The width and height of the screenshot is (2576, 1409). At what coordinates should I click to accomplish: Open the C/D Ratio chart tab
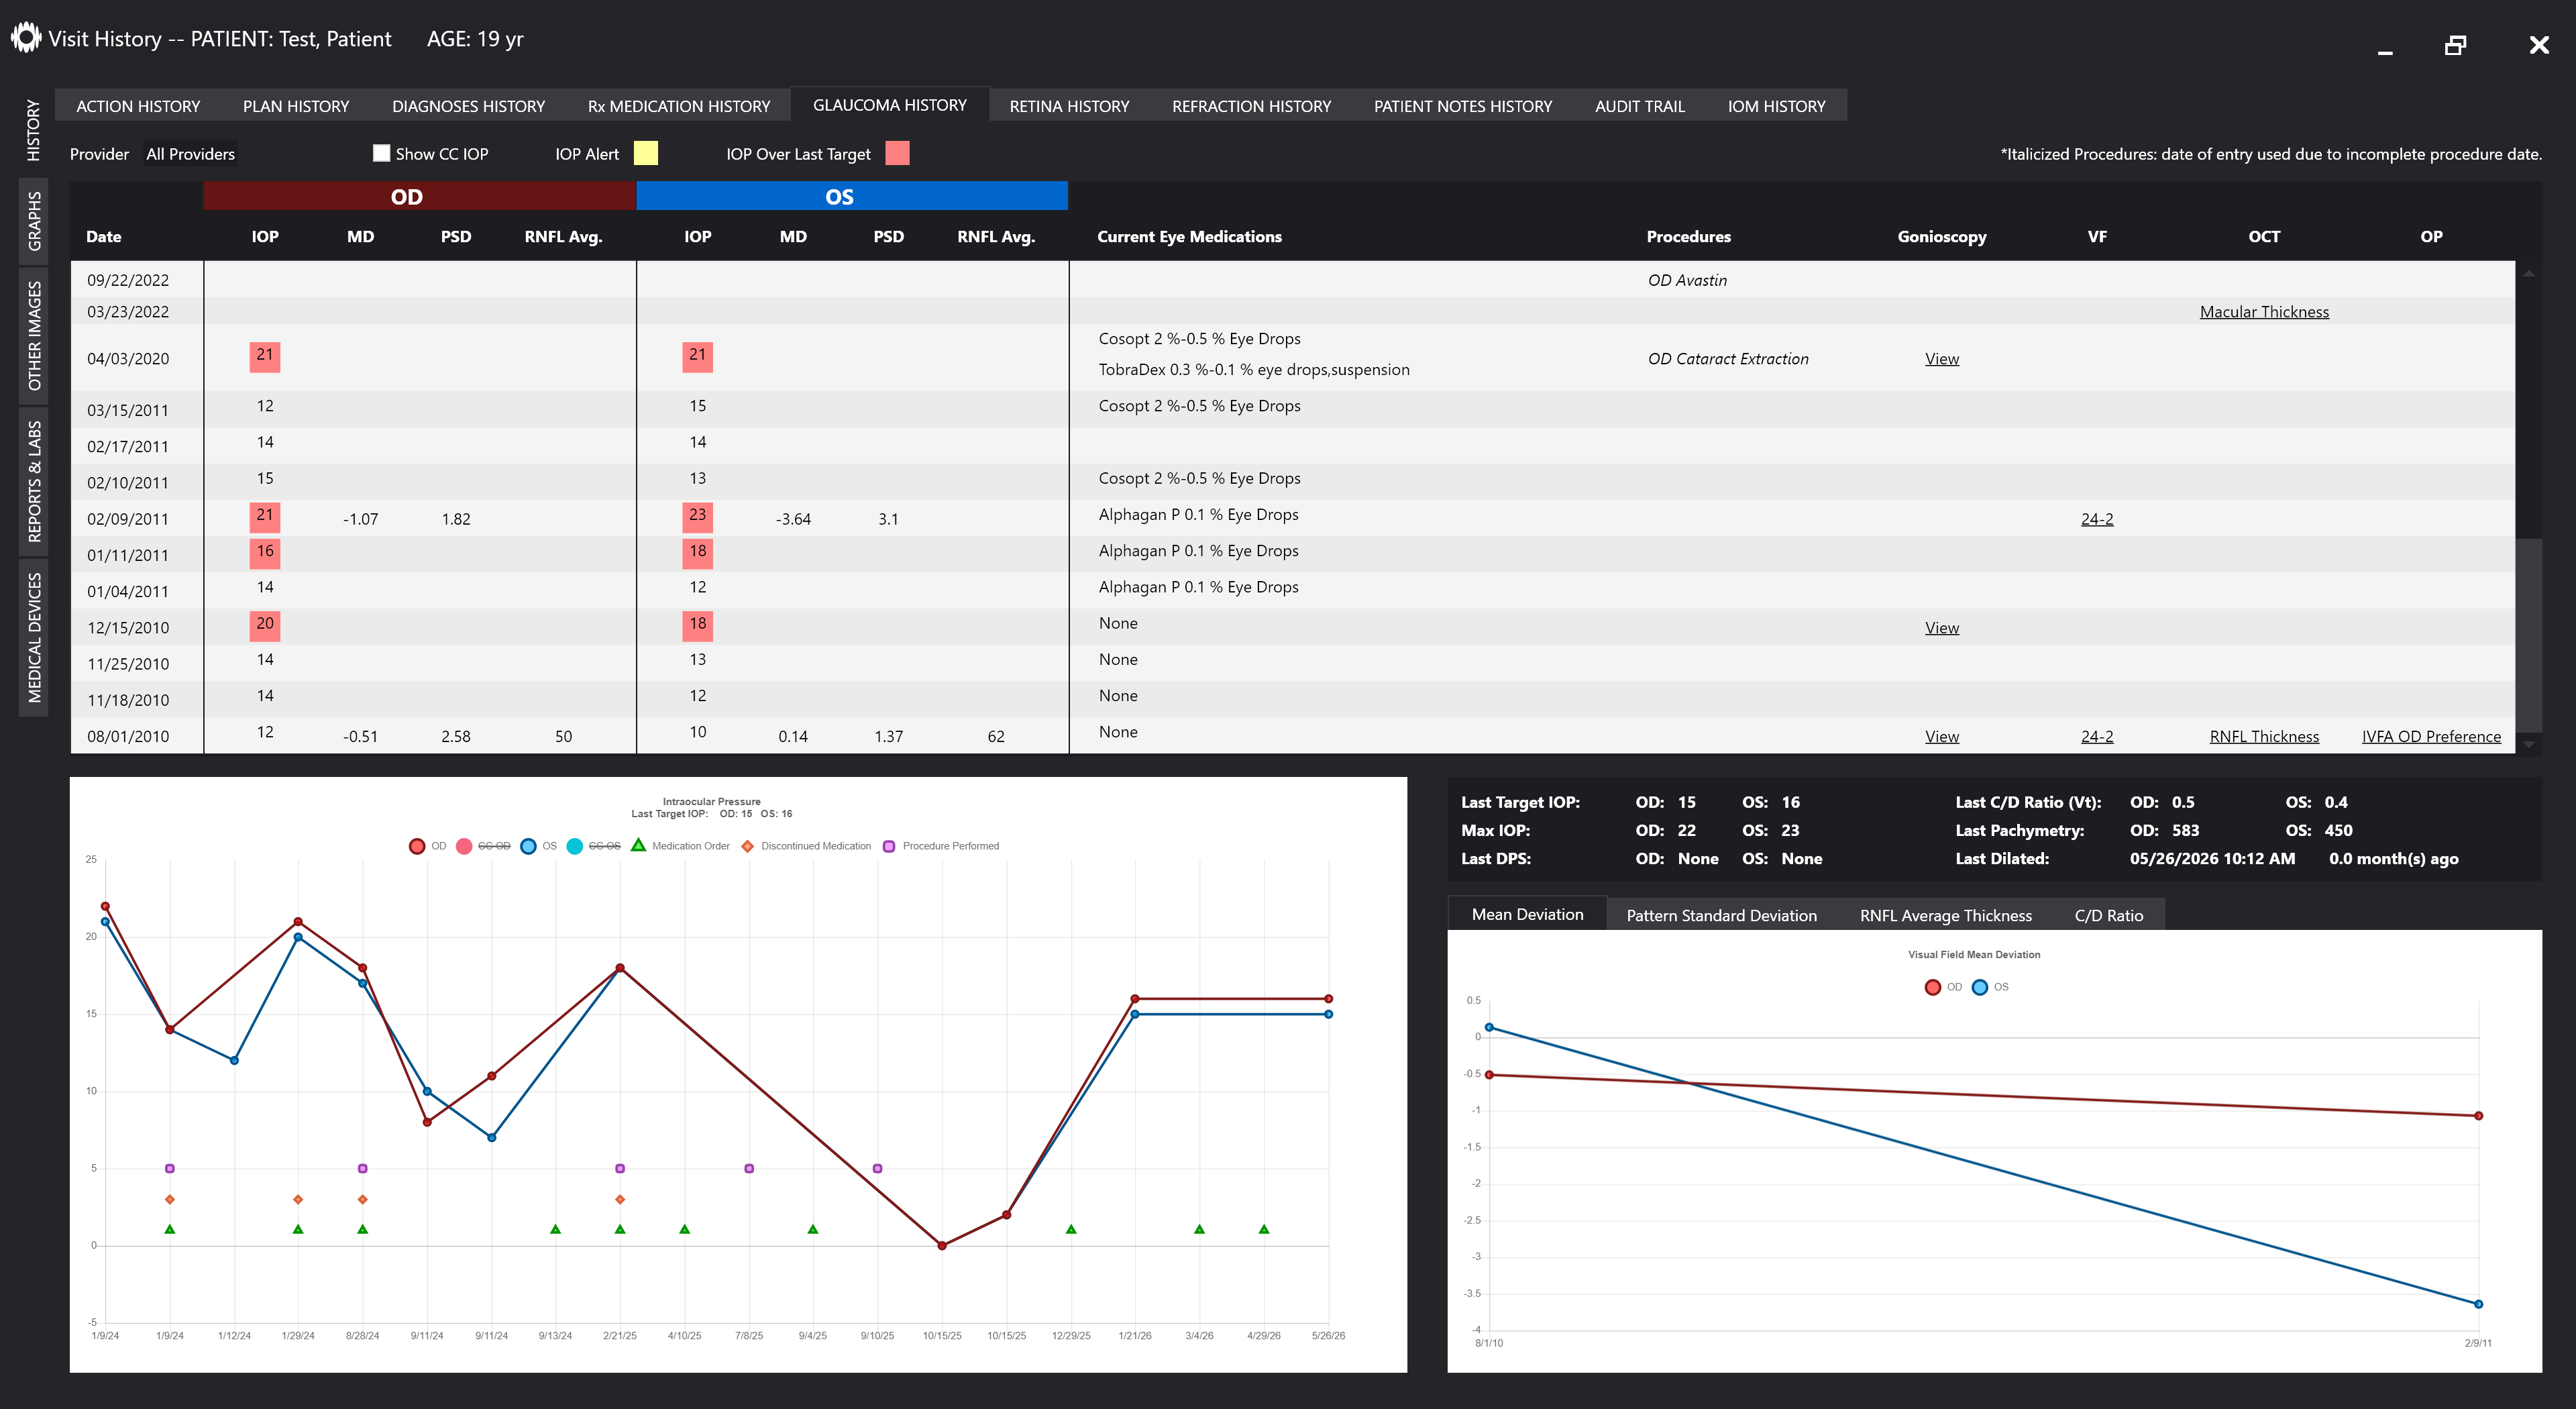(x=2108, y=915)
